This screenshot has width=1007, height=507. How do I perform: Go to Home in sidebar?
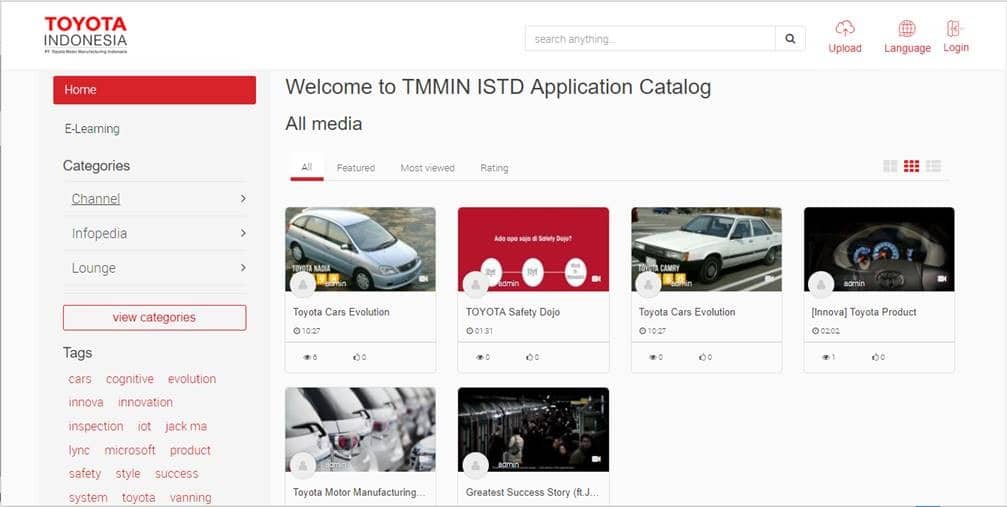pos(154,90)
